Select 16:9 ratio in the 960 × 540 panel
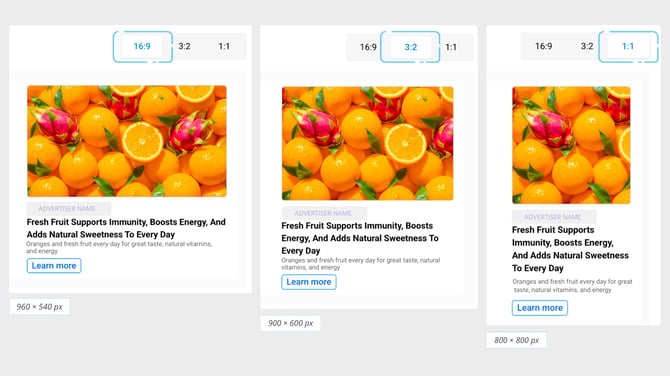The height and width of the screenshot is (376, 670). tap(142, 46)
